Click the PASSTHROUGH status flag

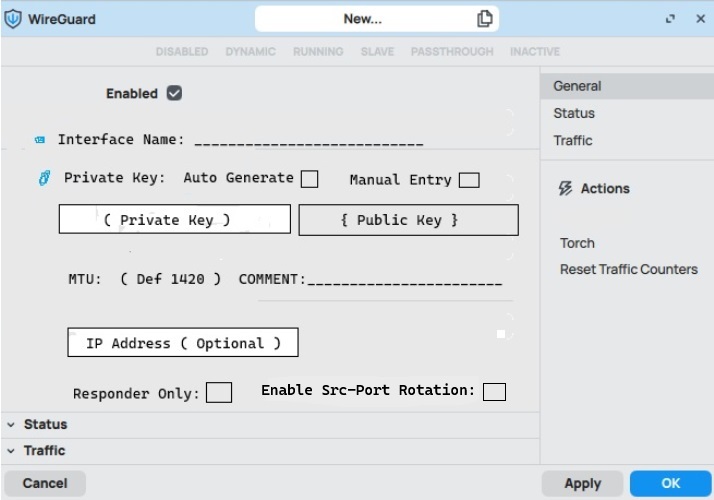click(x=452, y=51)
